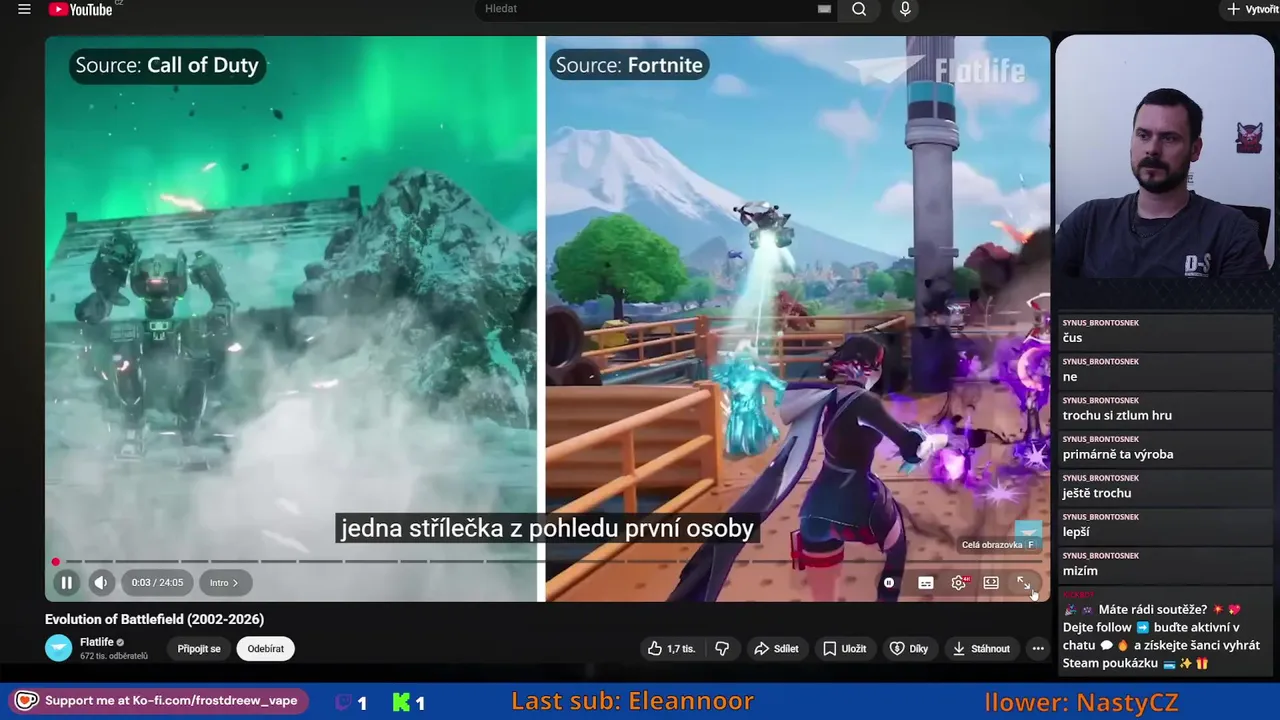
Task: Click the Source: Call of Duty label
Action: point(167,65)
